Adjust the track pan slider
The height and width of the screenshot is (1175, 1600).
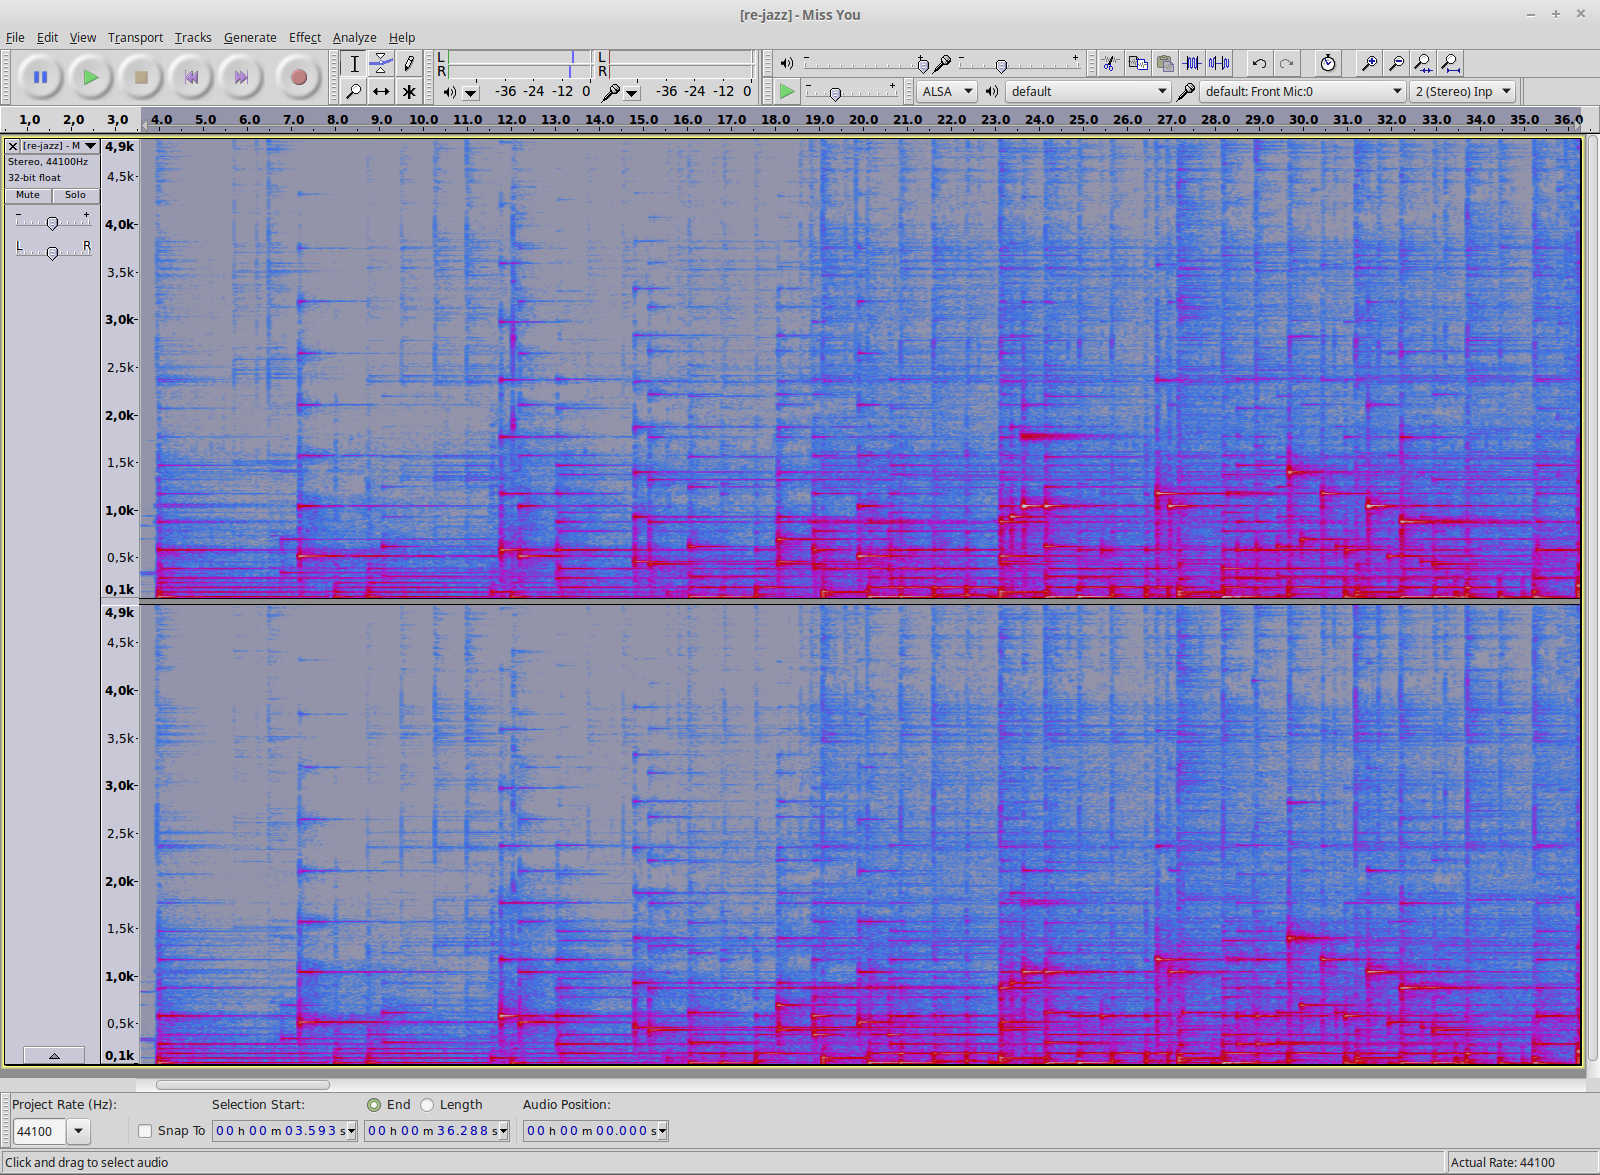coord(52,252)
